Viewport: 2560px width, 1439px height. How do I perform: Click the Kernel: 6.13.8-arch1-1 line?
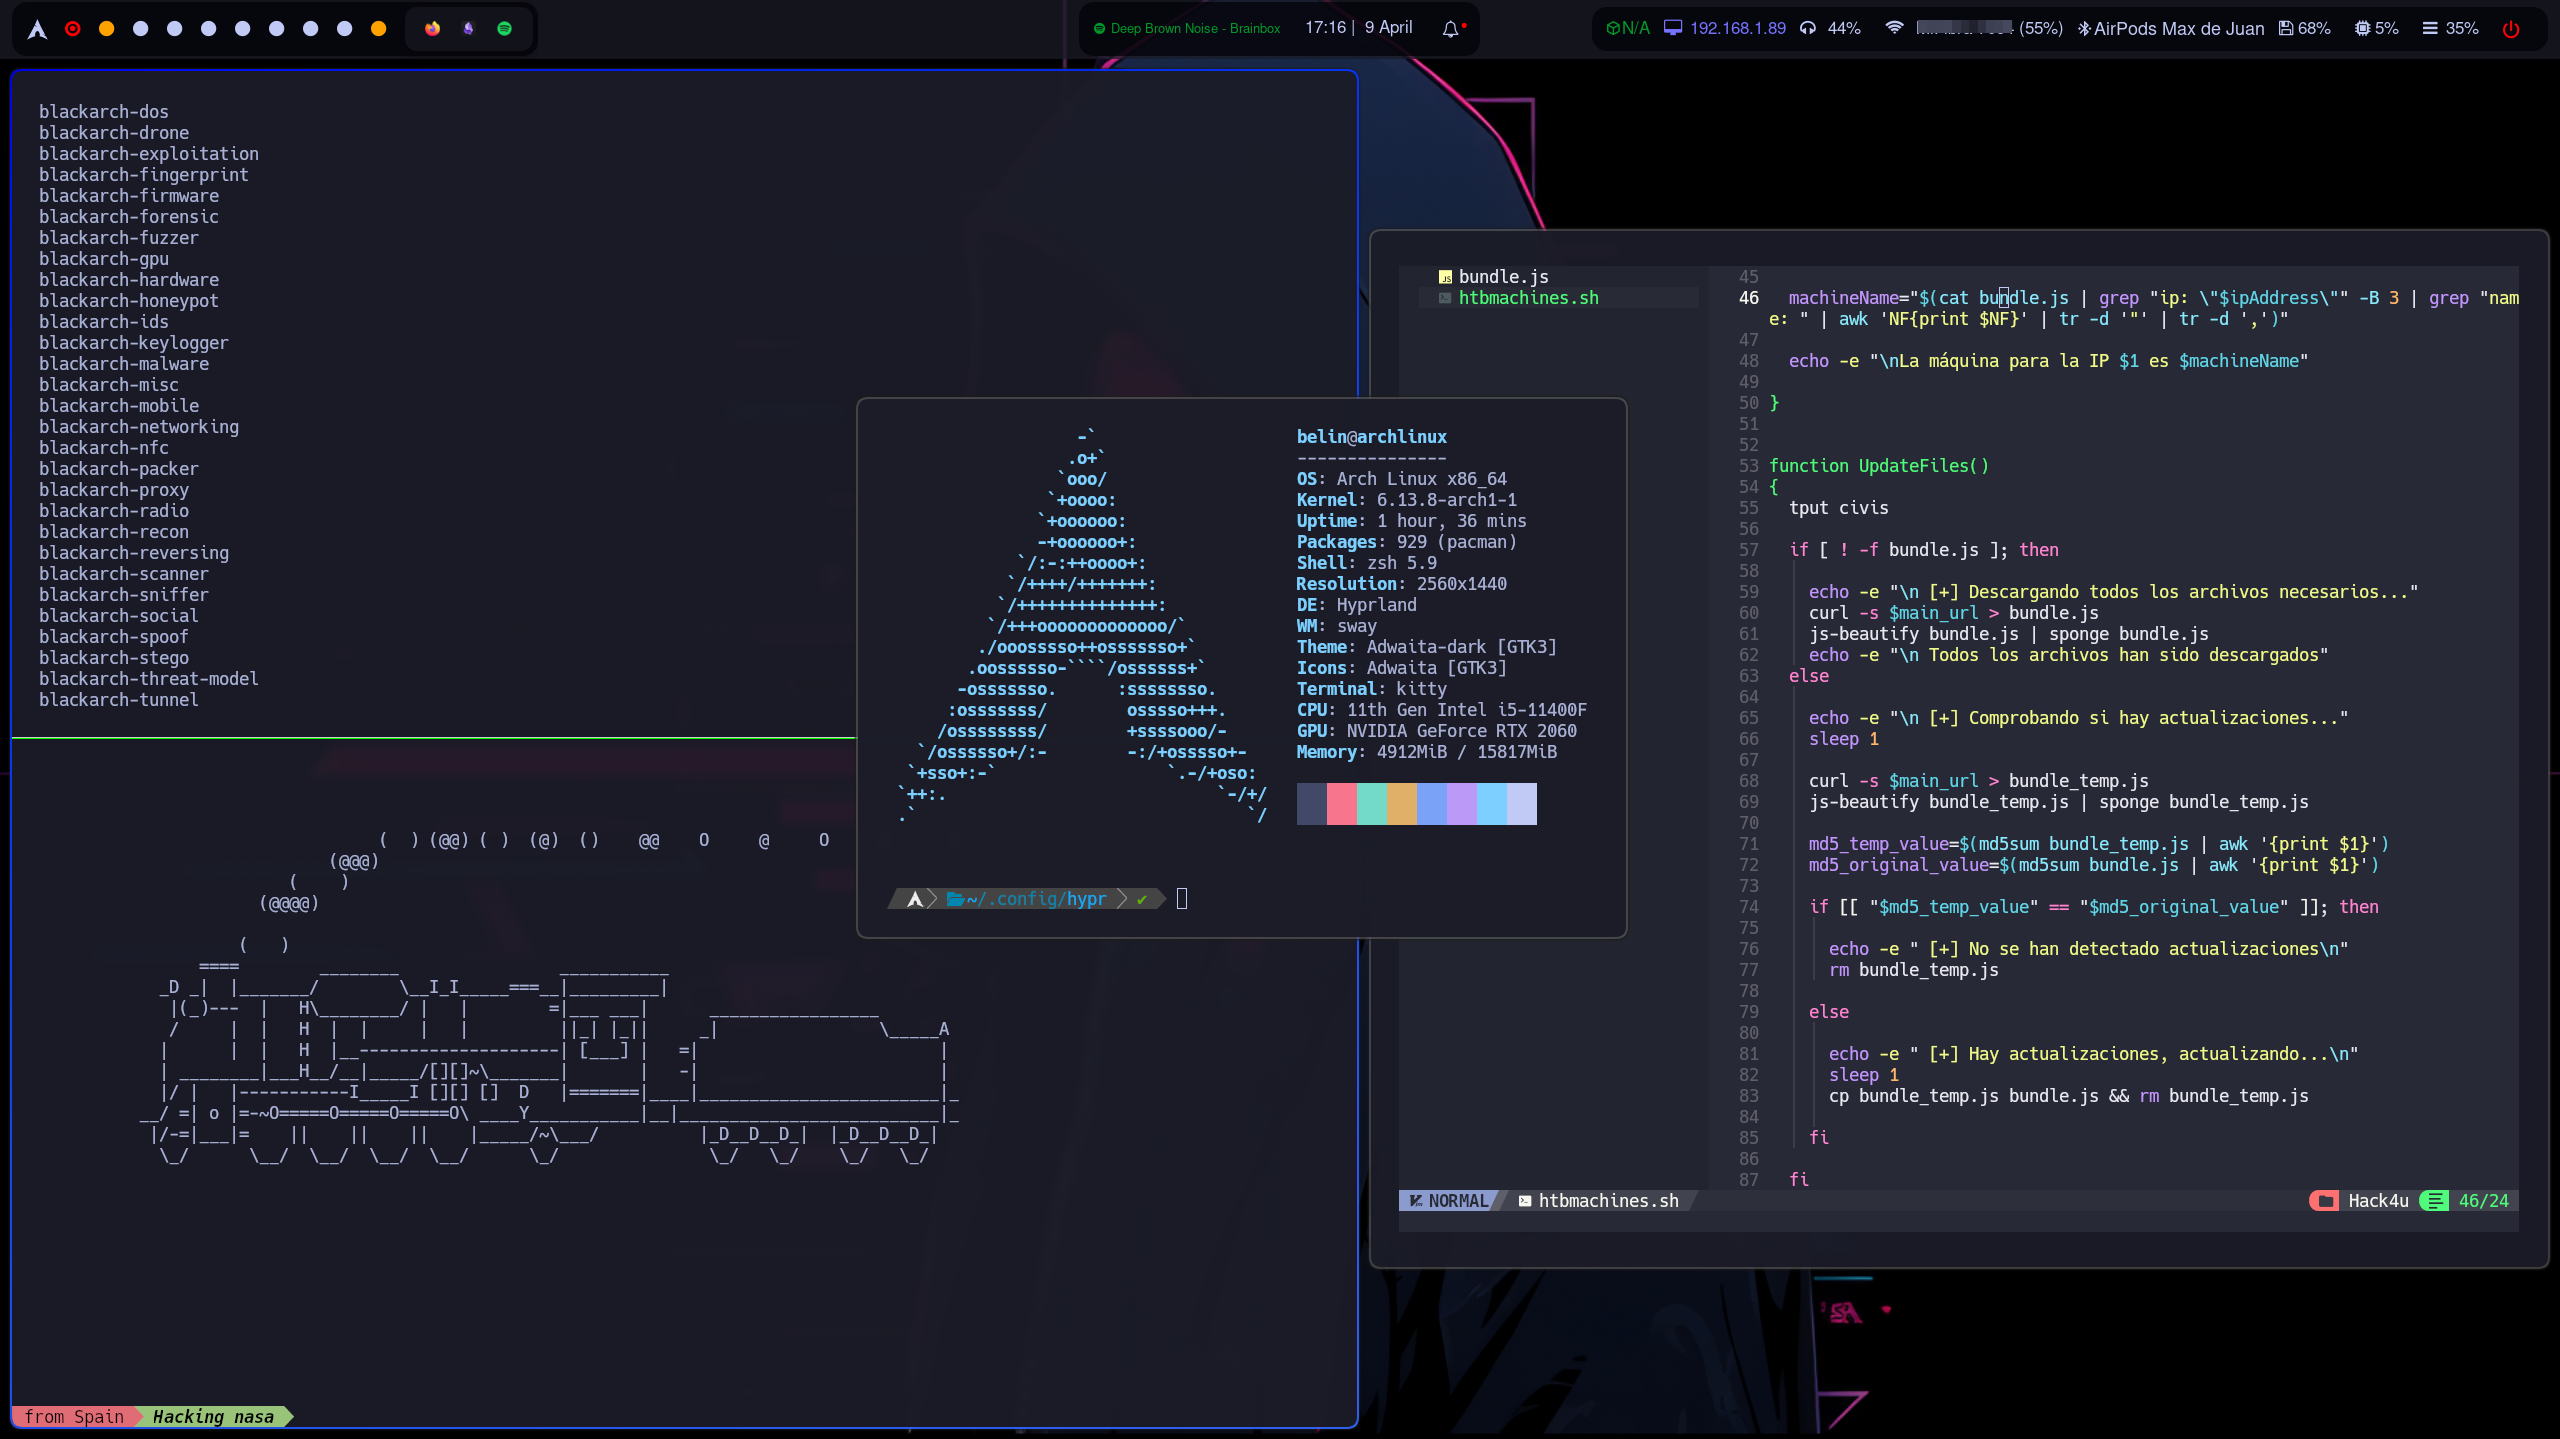[1406, 500]
